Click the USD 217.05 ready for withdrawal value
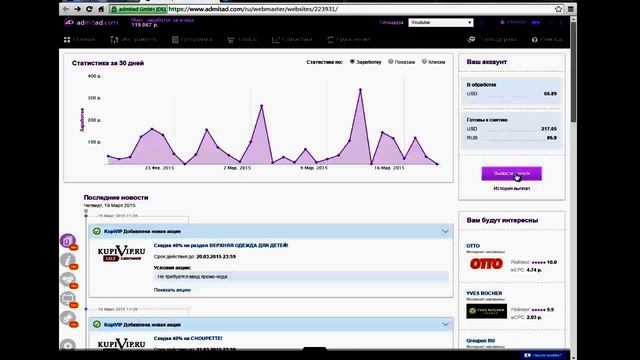Image resolution: width=640 pixels, height=360 pixels. [549, 129]
